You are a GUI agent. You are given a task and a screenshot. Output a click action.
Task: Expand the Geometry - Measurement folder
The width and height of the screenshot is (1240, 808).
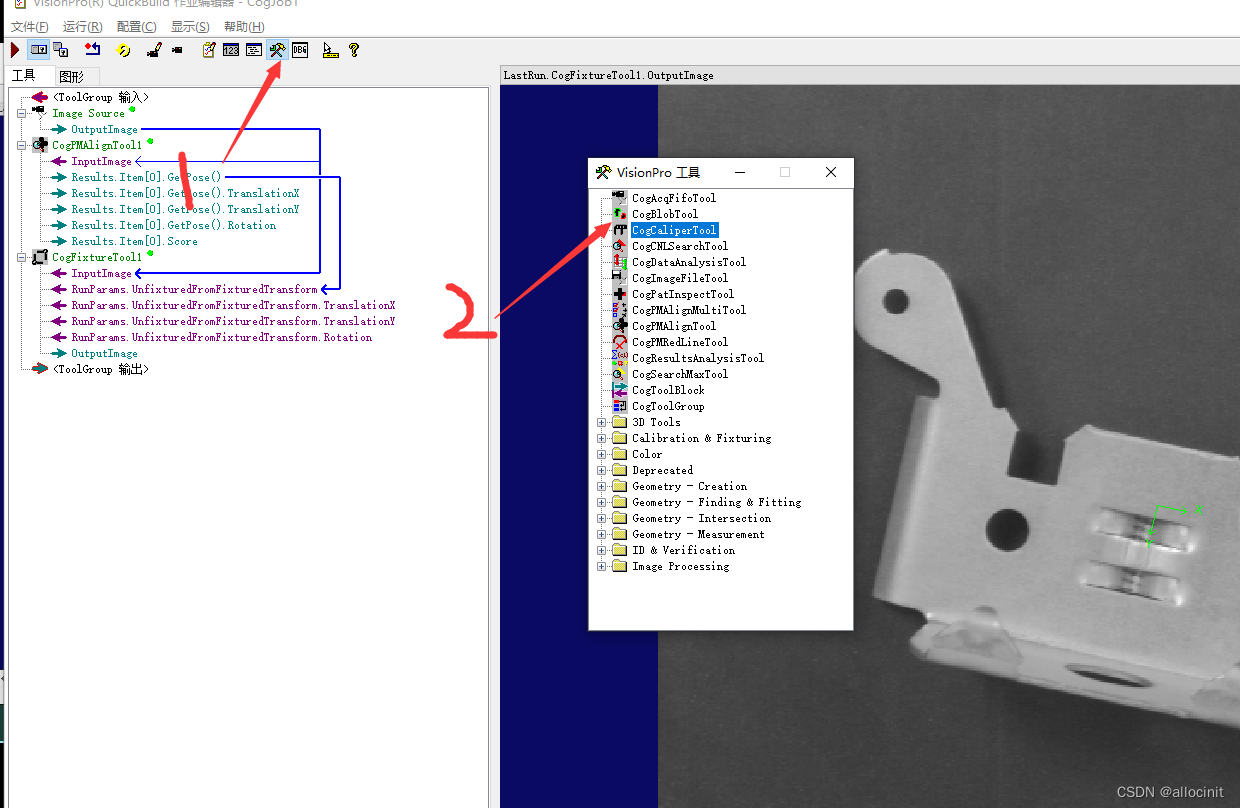[601, 534]
